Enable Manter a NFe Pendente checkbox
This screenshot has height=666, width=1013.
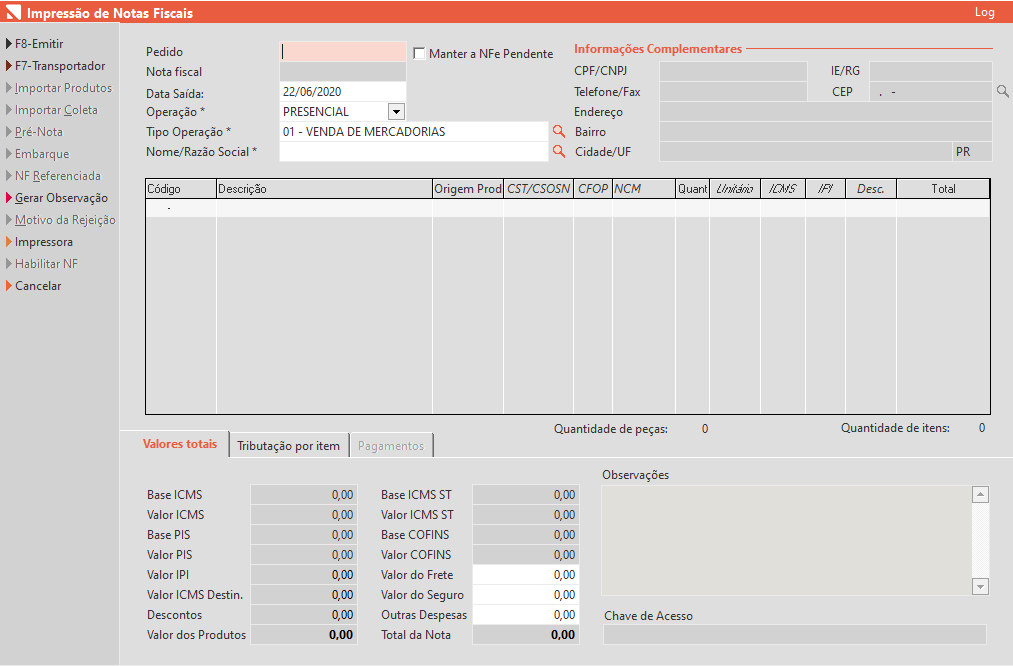419,54
